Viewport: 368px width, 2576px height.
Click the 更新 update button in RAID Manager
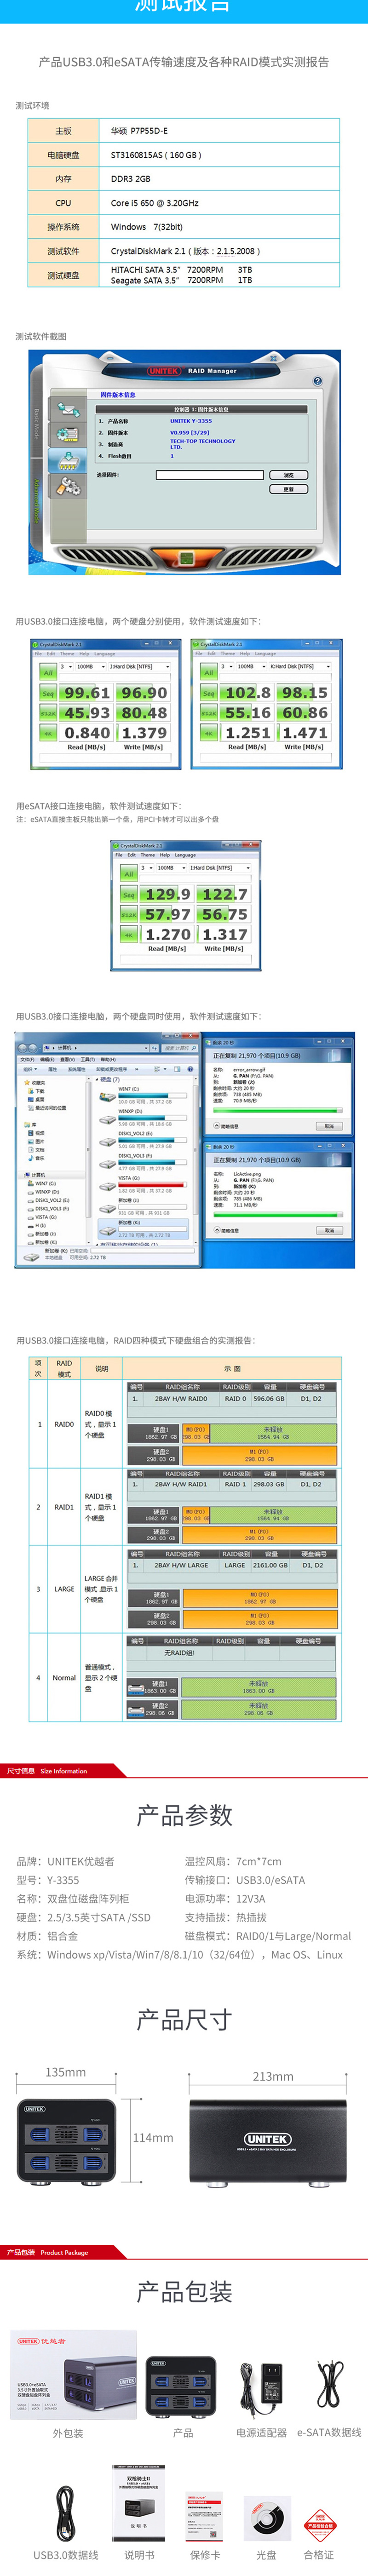[x=288, y=489]
